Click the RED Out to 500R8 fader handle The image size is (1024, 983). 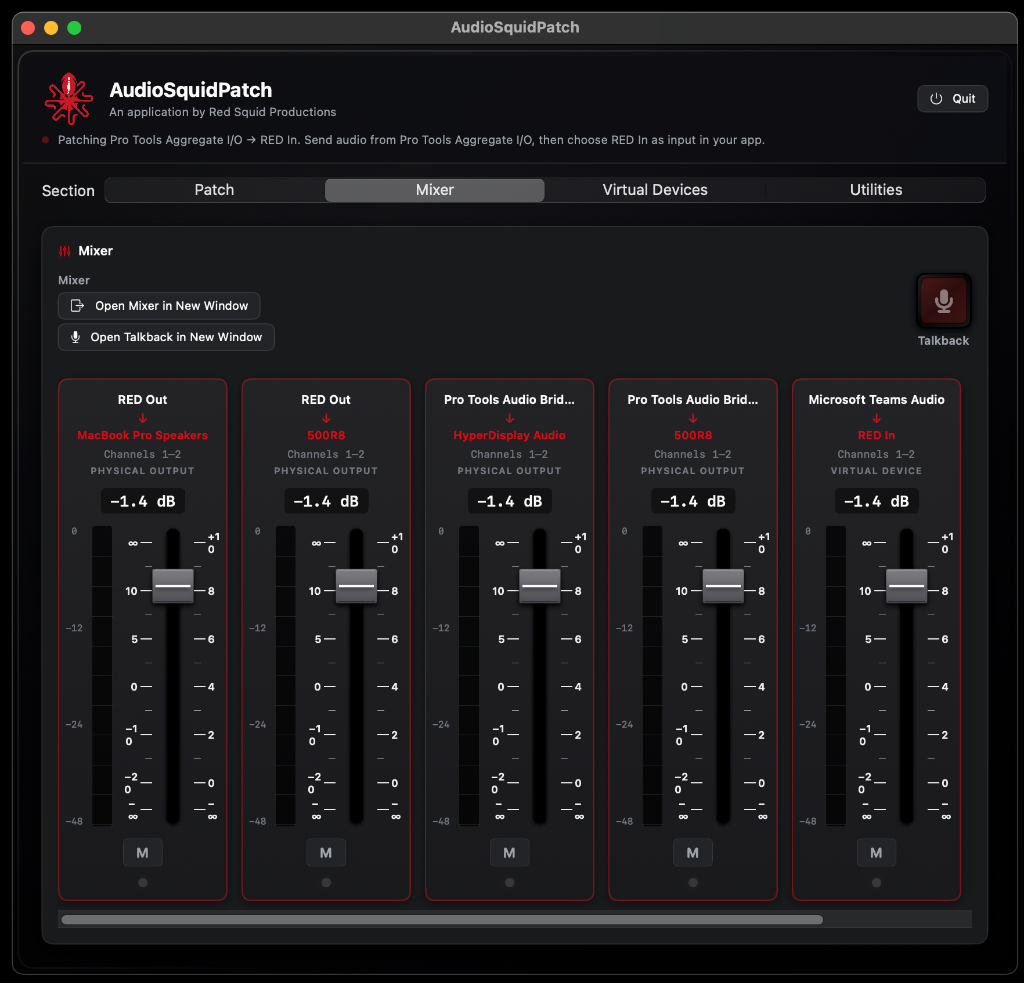click(357, 586)
